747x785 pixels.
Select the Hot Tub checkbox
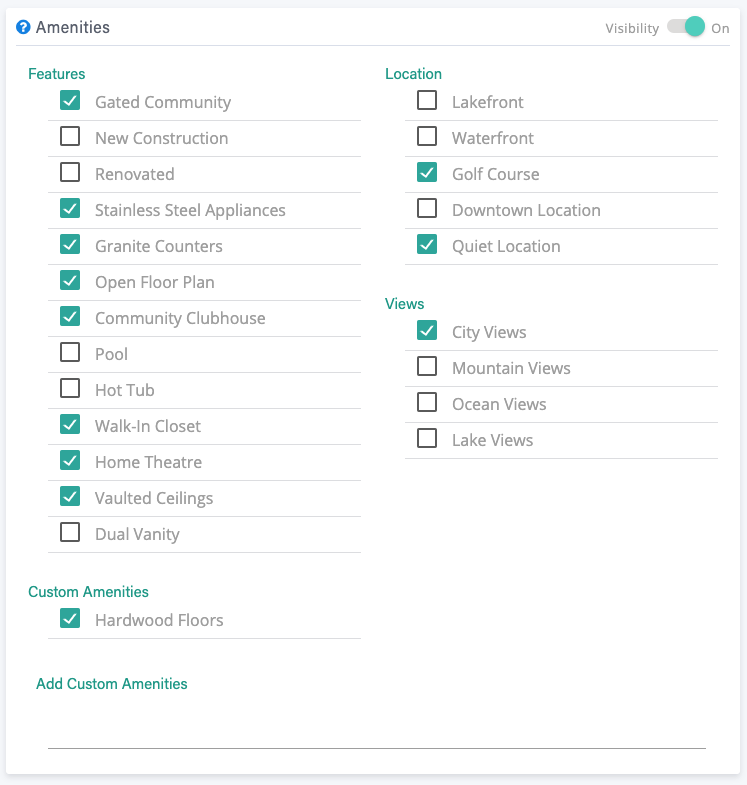coord(70,388)
